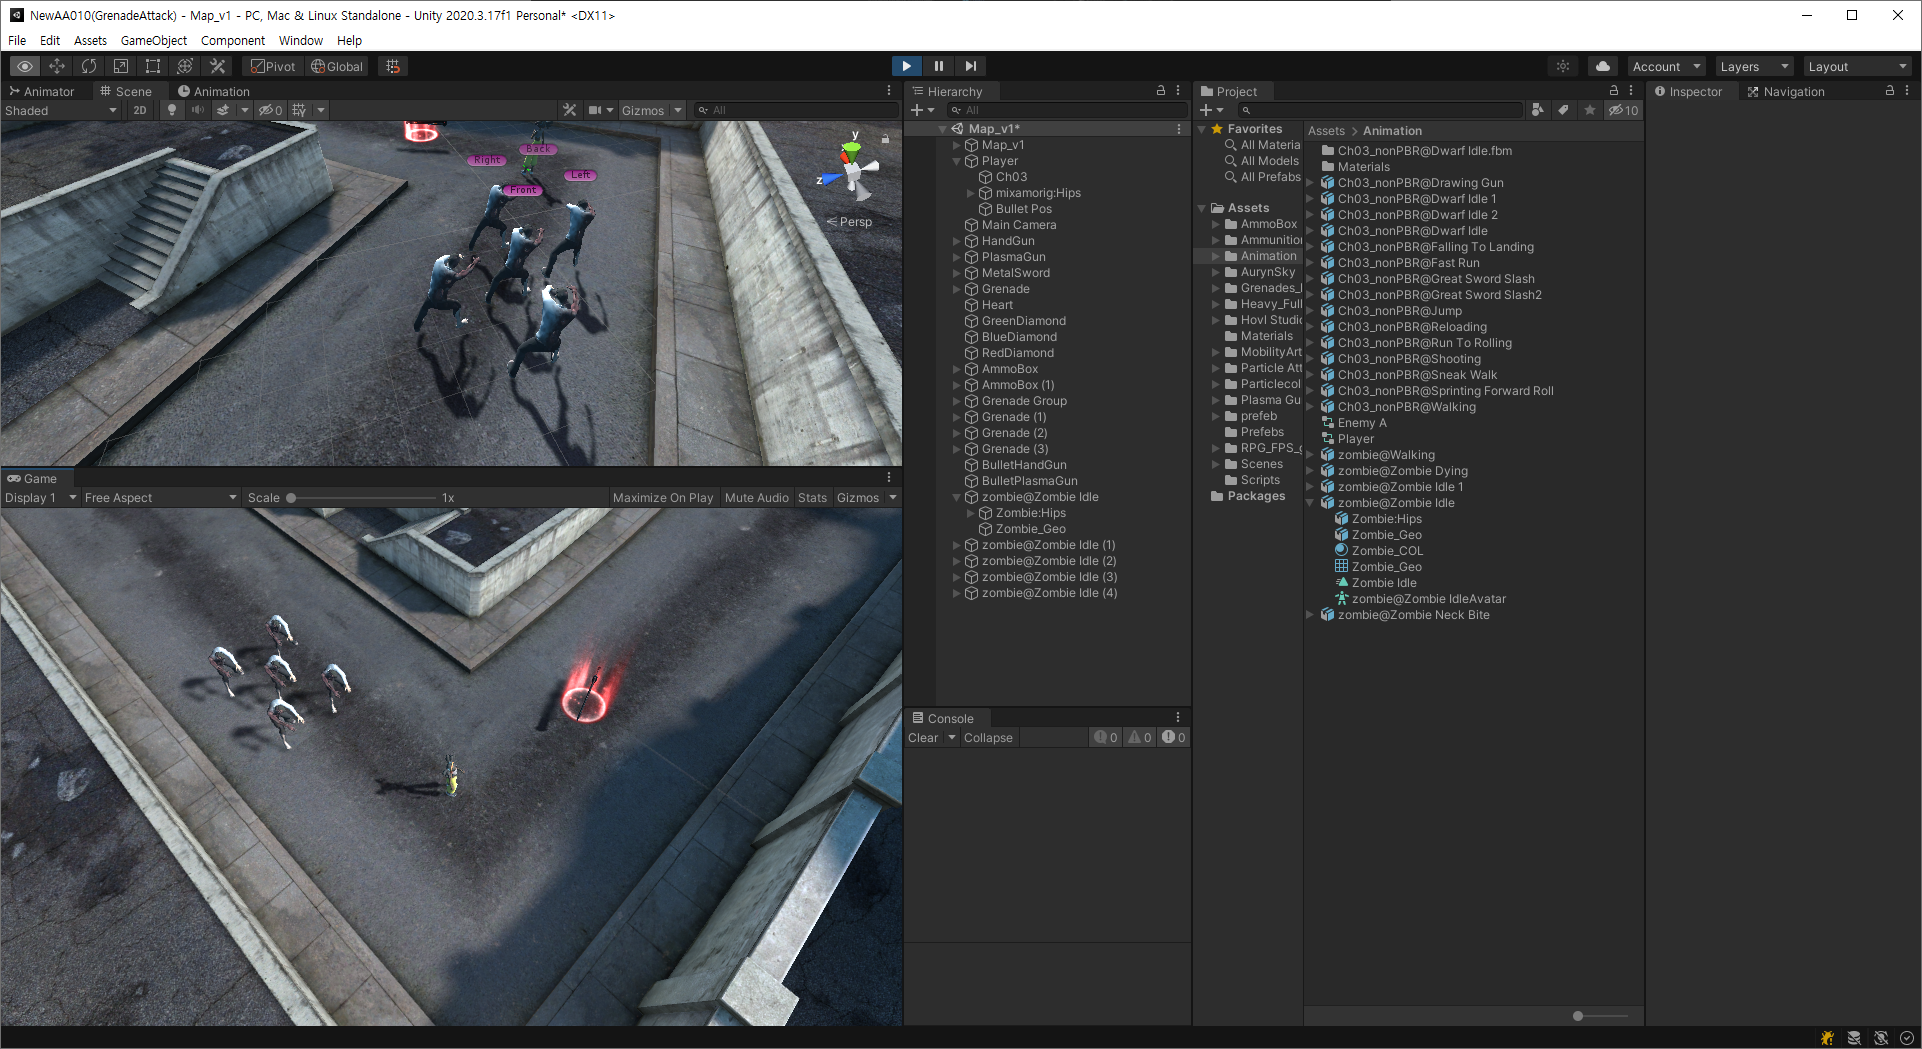Toggle 2D view mode
1922x1049 pixels.
click(140, 110)
